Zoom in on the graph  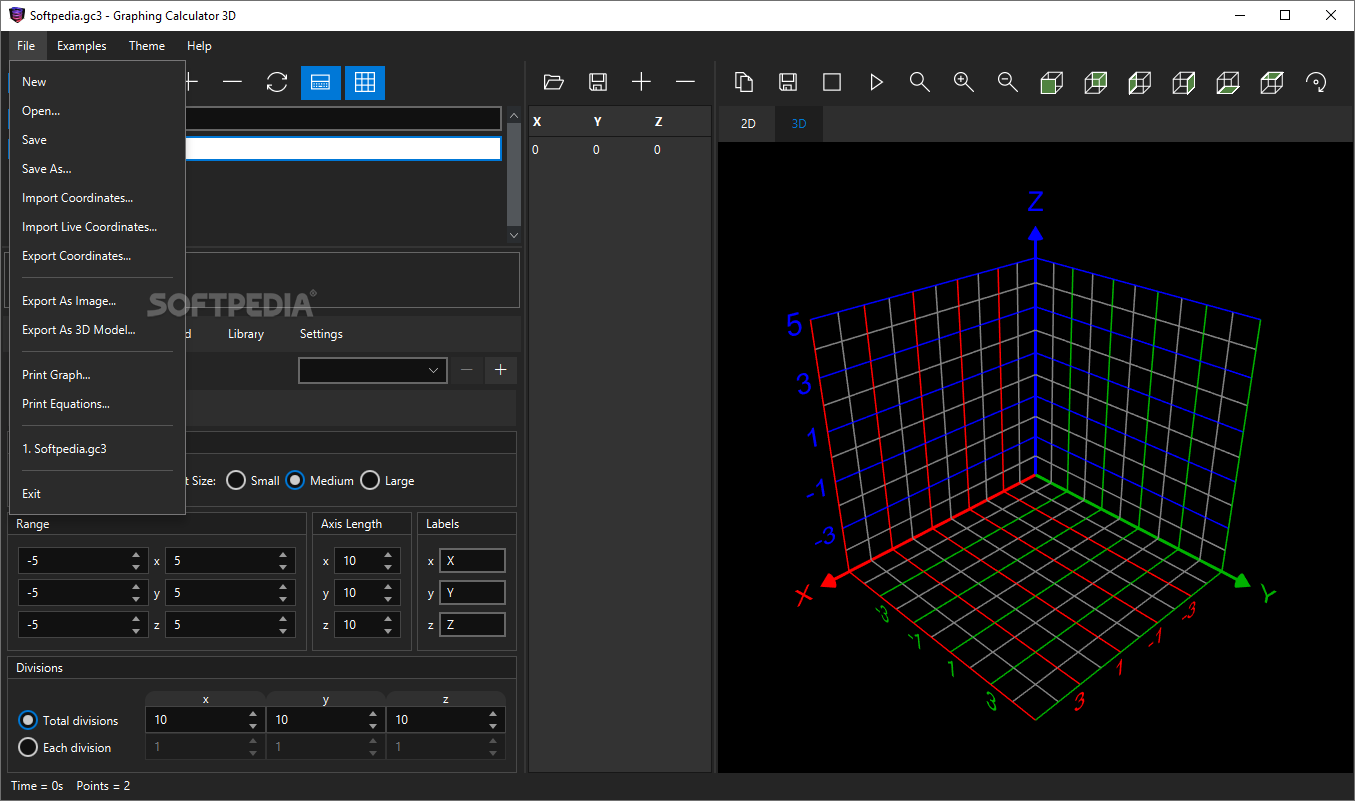tap(964, 82)
